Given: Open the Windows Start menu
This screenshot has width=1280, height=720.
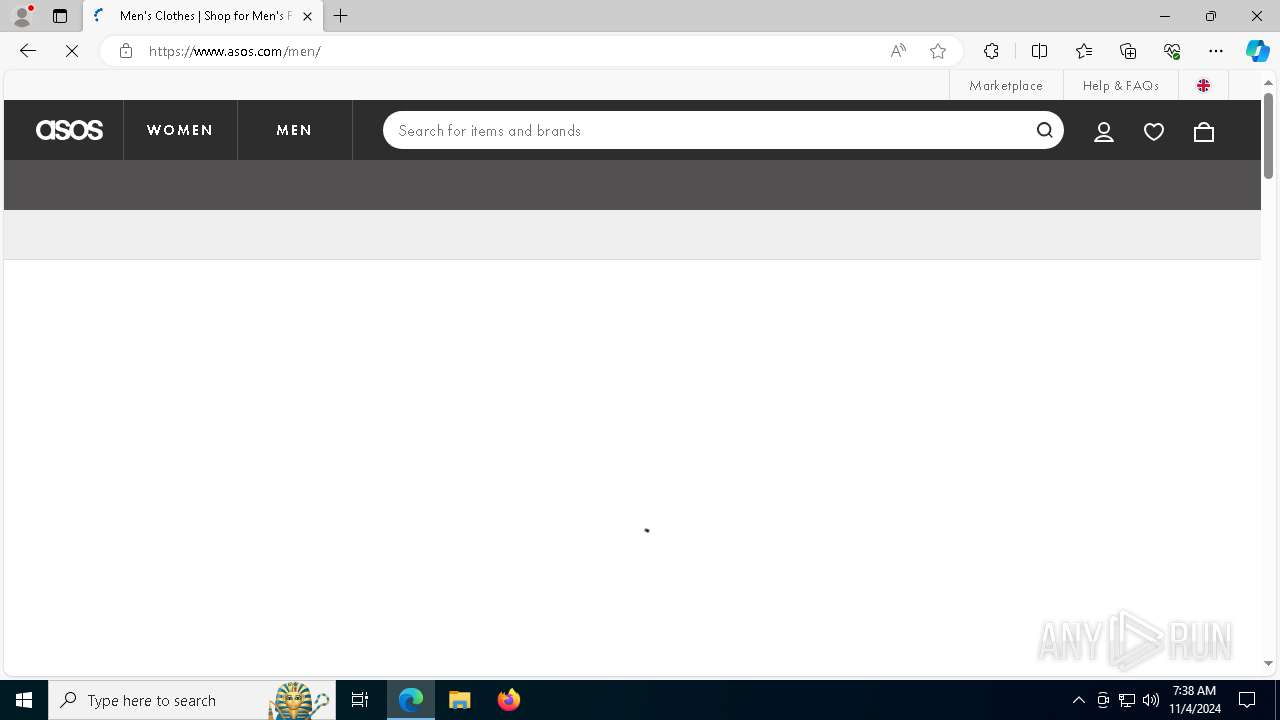Looking at the screenshot, I should click(x=24, y=700).
